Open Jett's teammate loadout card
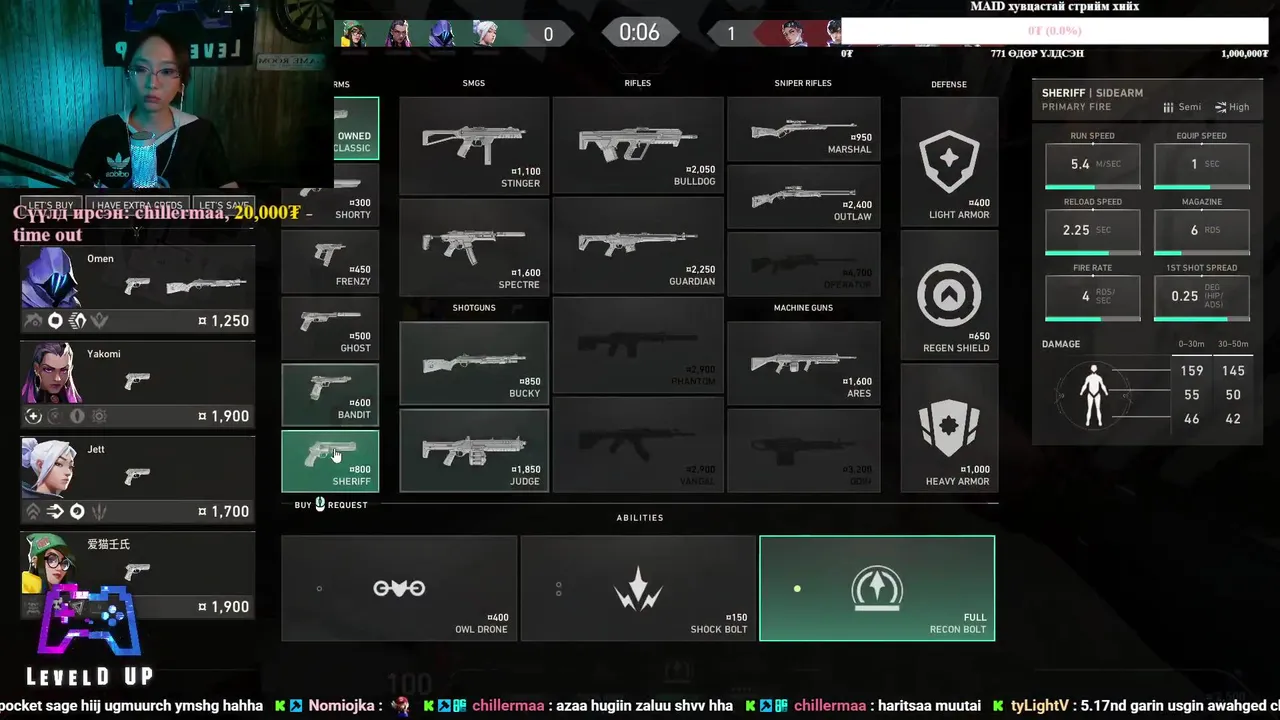The width and height of the screenshot is (1280, 720). click(138, 481)
